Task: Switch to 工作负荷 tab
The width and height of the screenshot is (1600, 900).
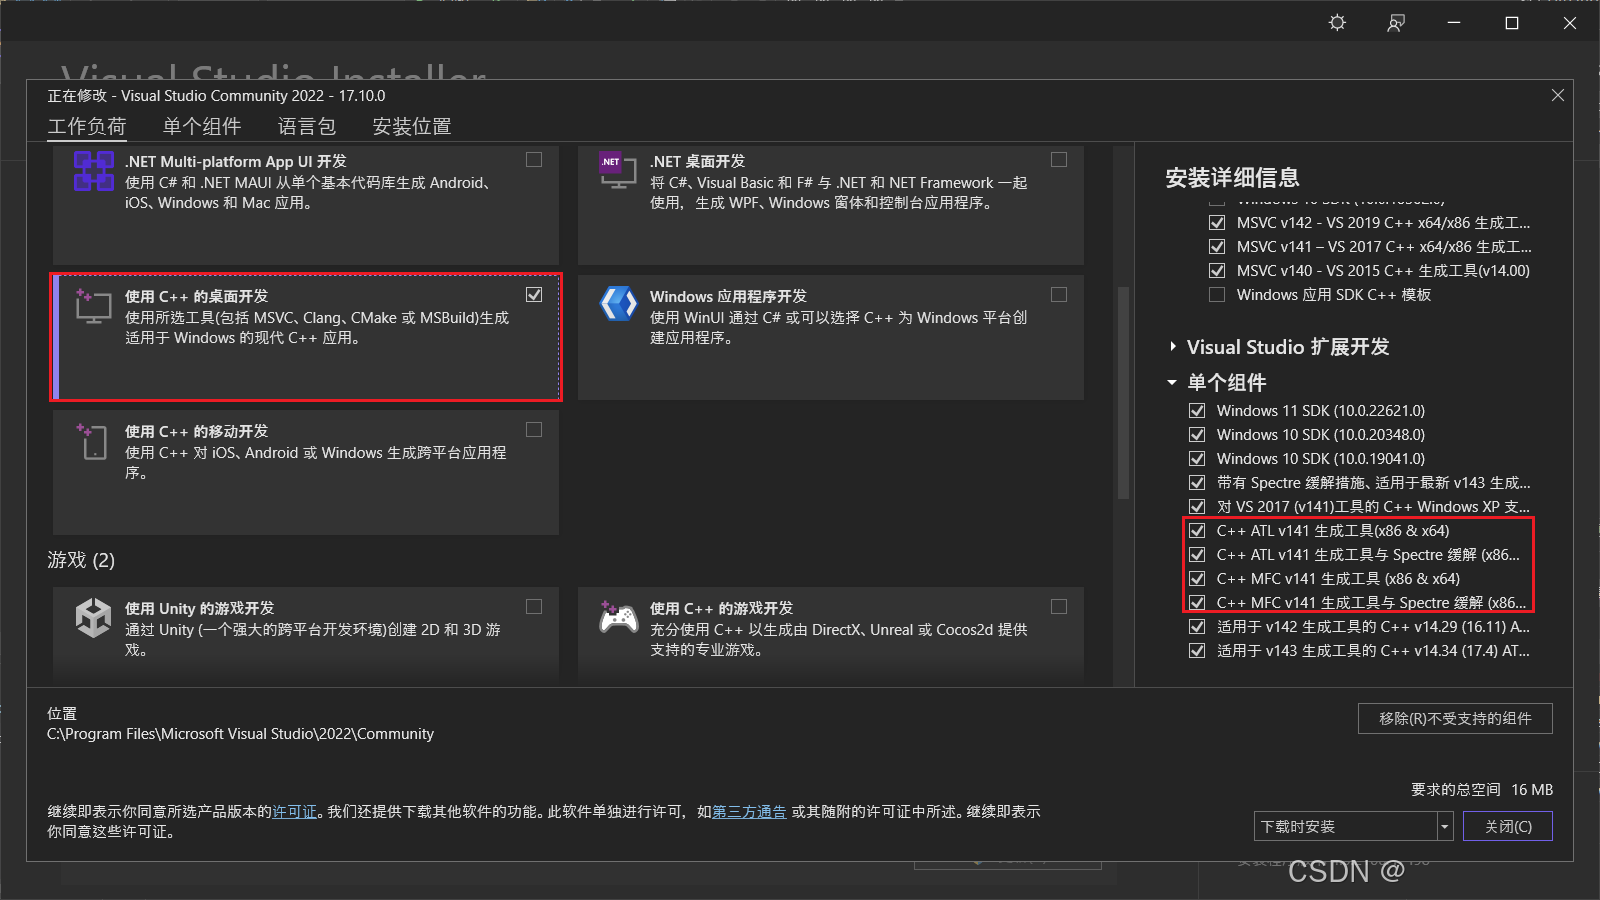Action: [x=87, y=127]
